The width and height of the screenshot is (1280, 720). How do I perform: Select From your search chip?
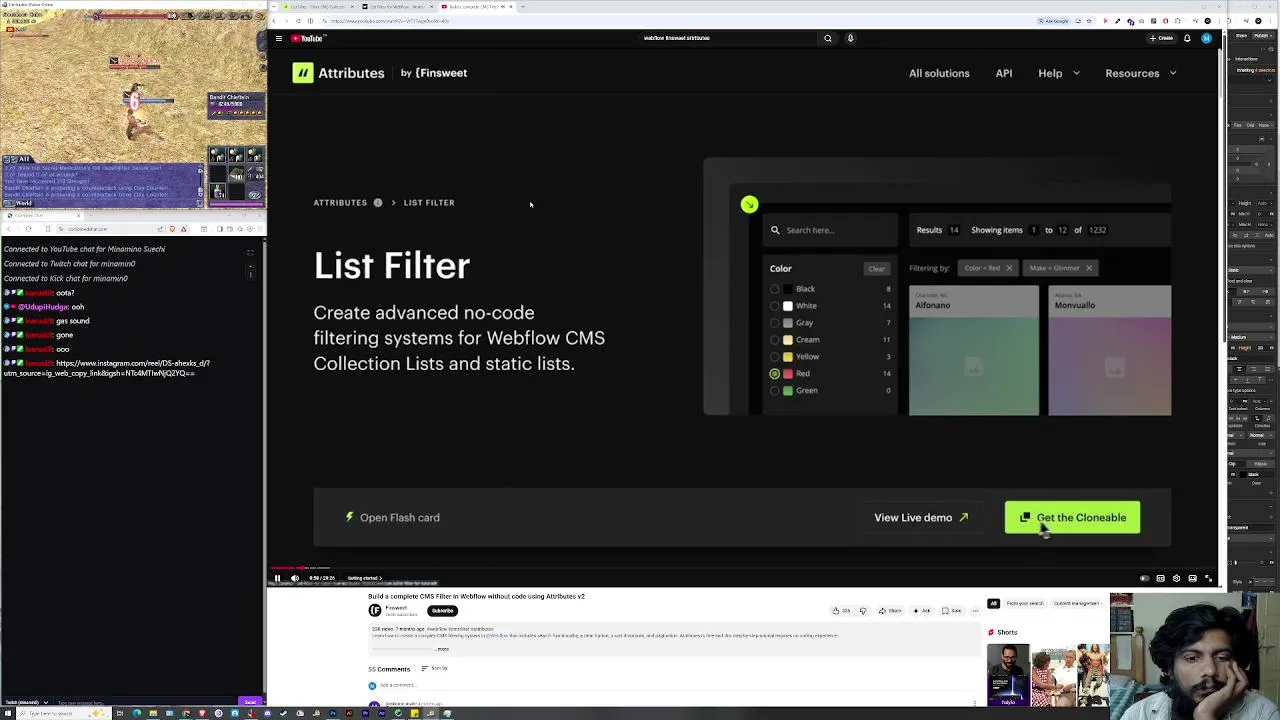[x=1025, y=603]
